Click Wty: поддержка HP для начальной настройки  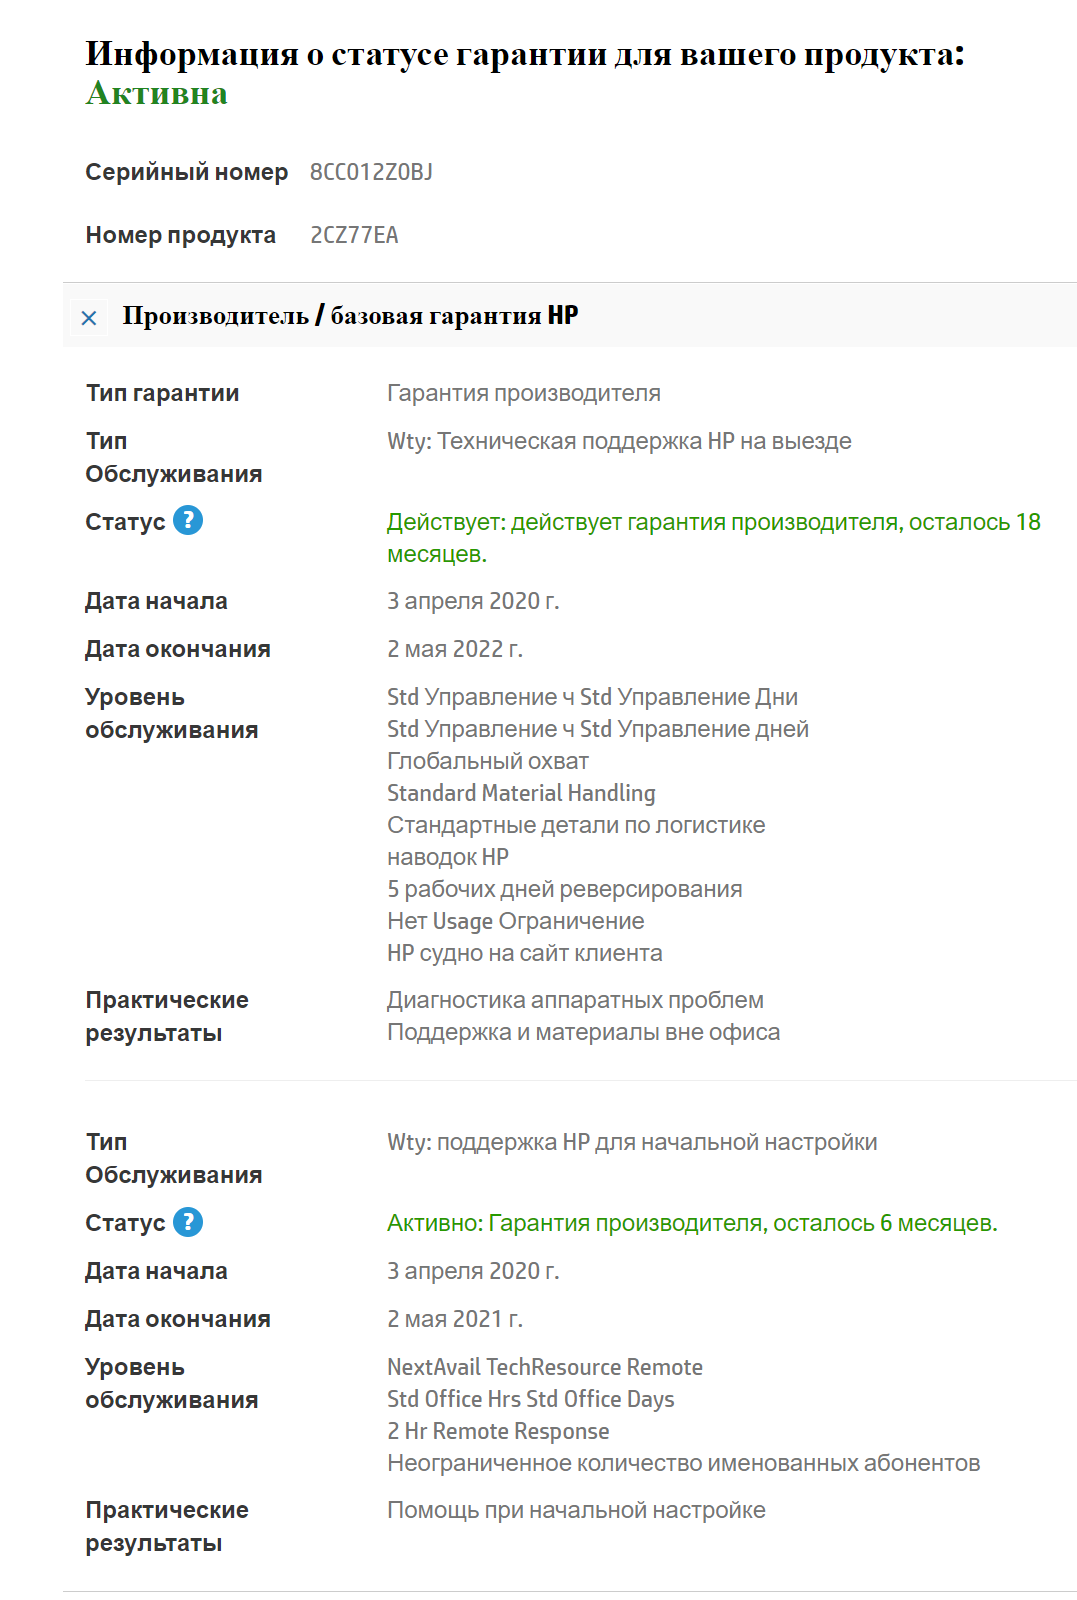[632, 1142]
